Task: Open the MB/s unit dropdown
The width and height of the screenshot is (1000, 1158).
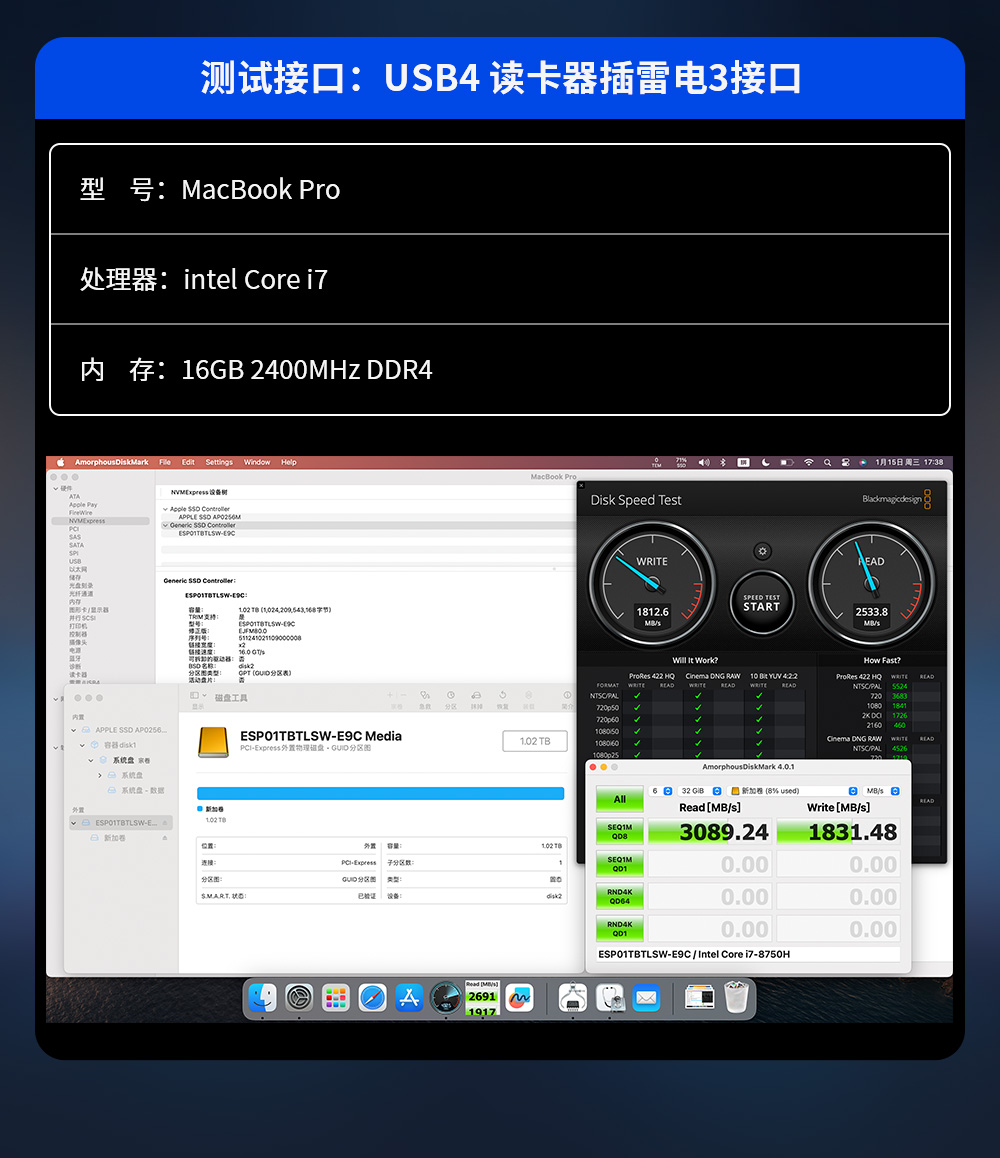Action: [882, 791]
